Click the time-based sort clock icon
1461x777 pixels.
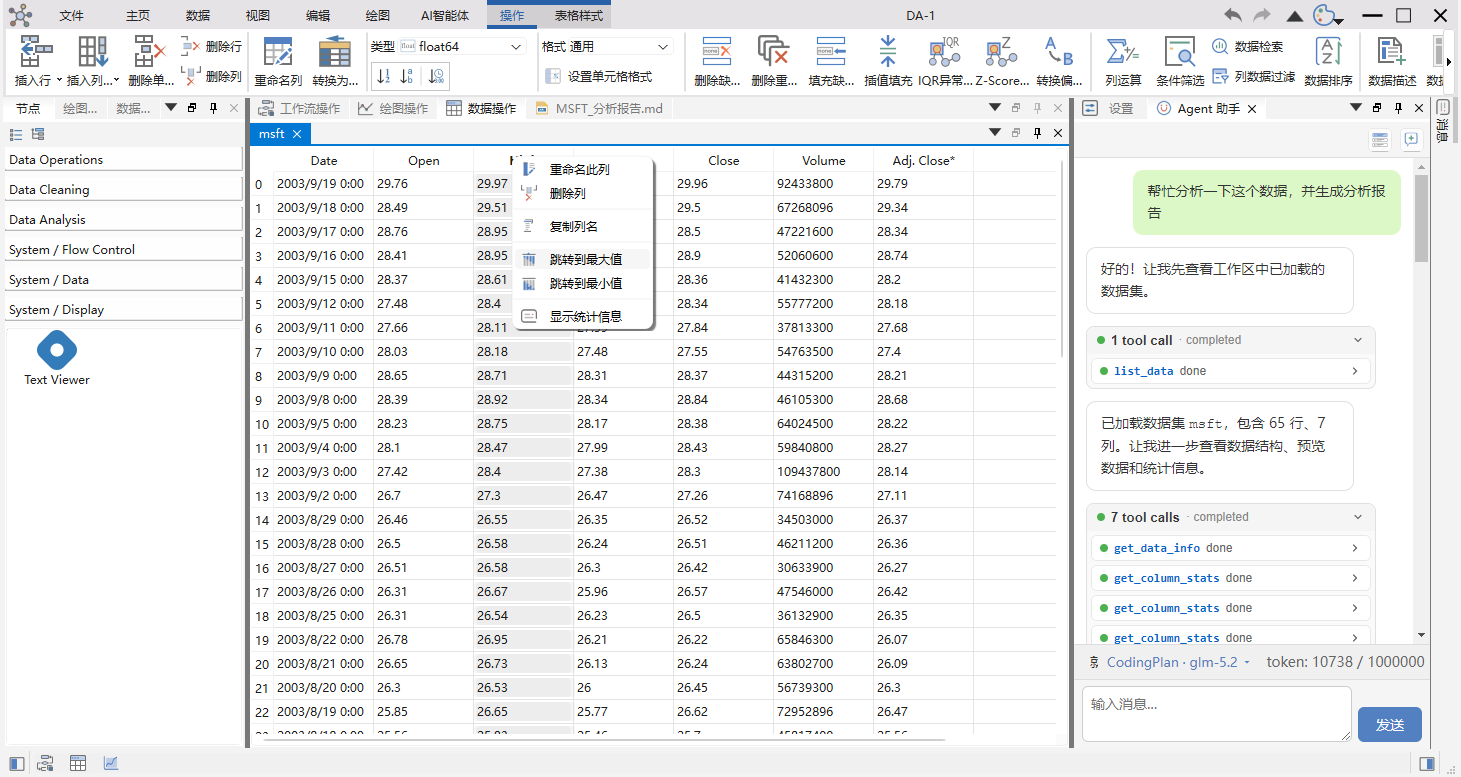(436, 76)
